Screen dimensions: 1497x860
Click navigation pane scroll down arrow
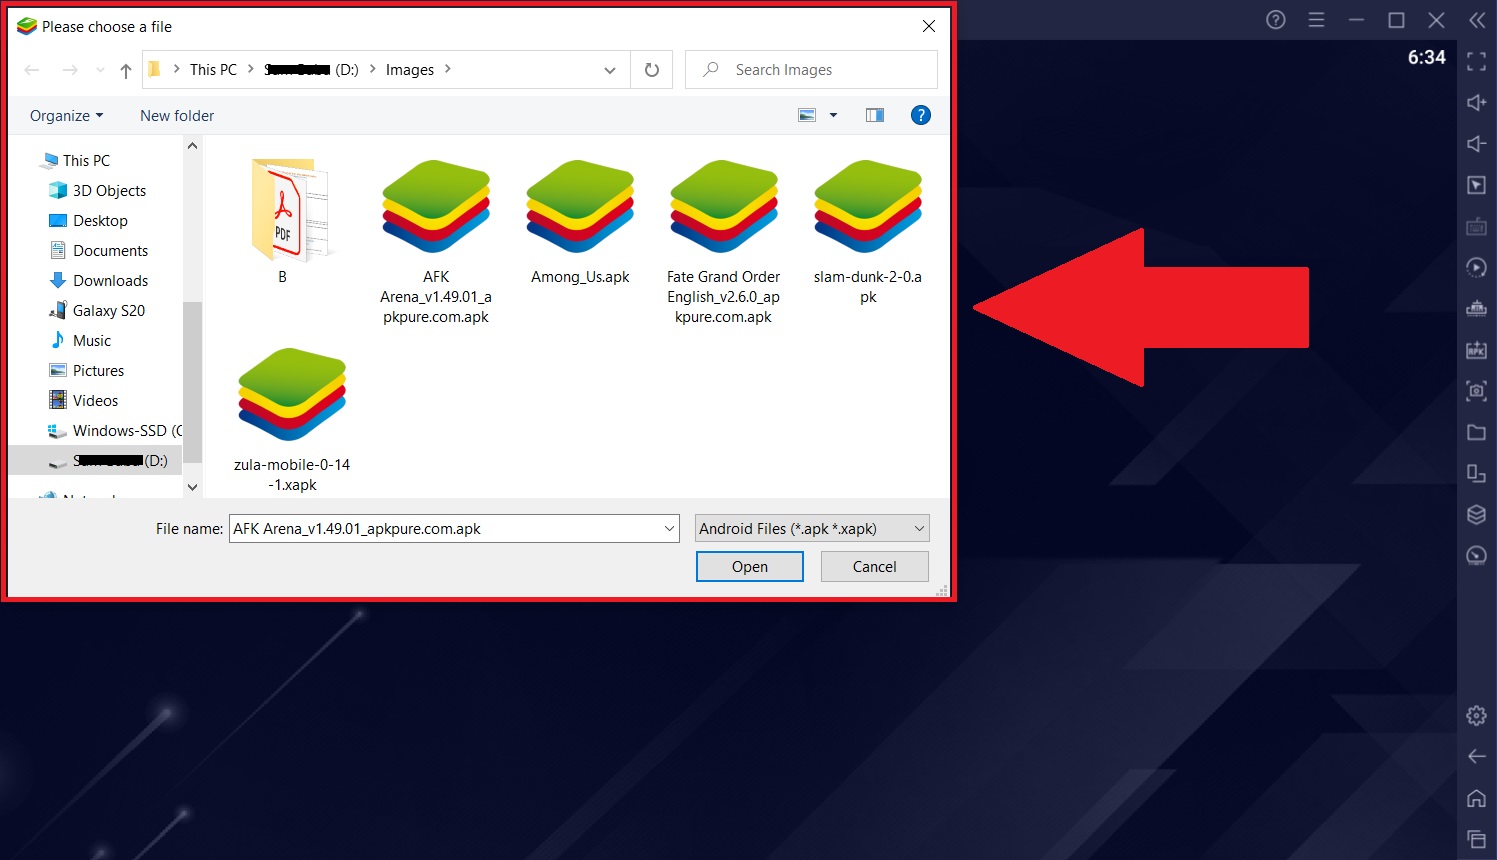click(193, 487)
